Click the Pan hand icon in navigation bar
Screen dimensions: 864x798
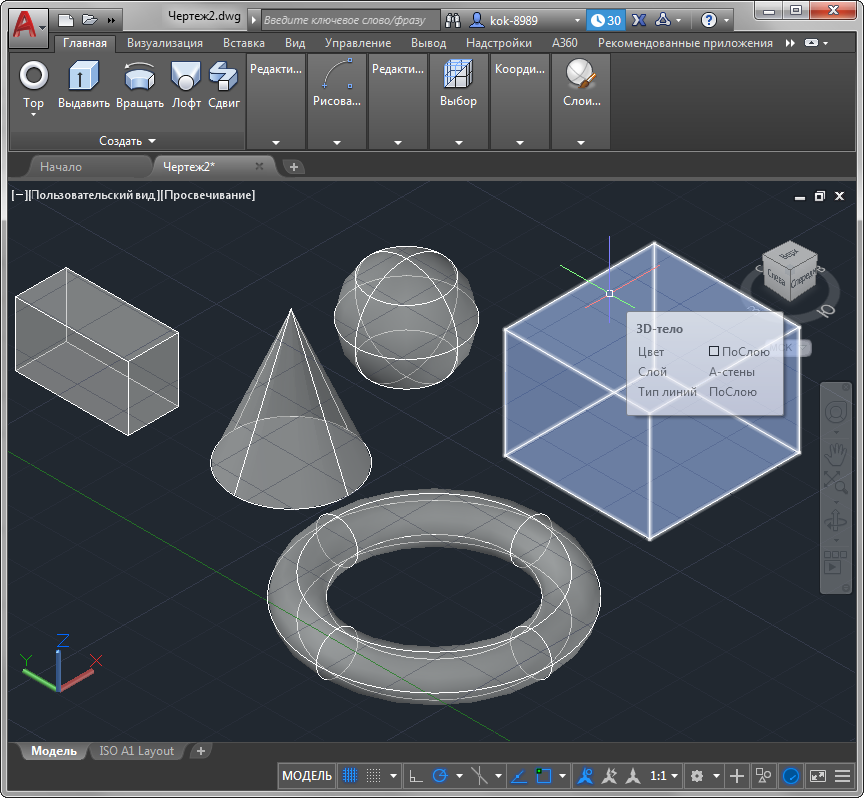click(835, 453)
